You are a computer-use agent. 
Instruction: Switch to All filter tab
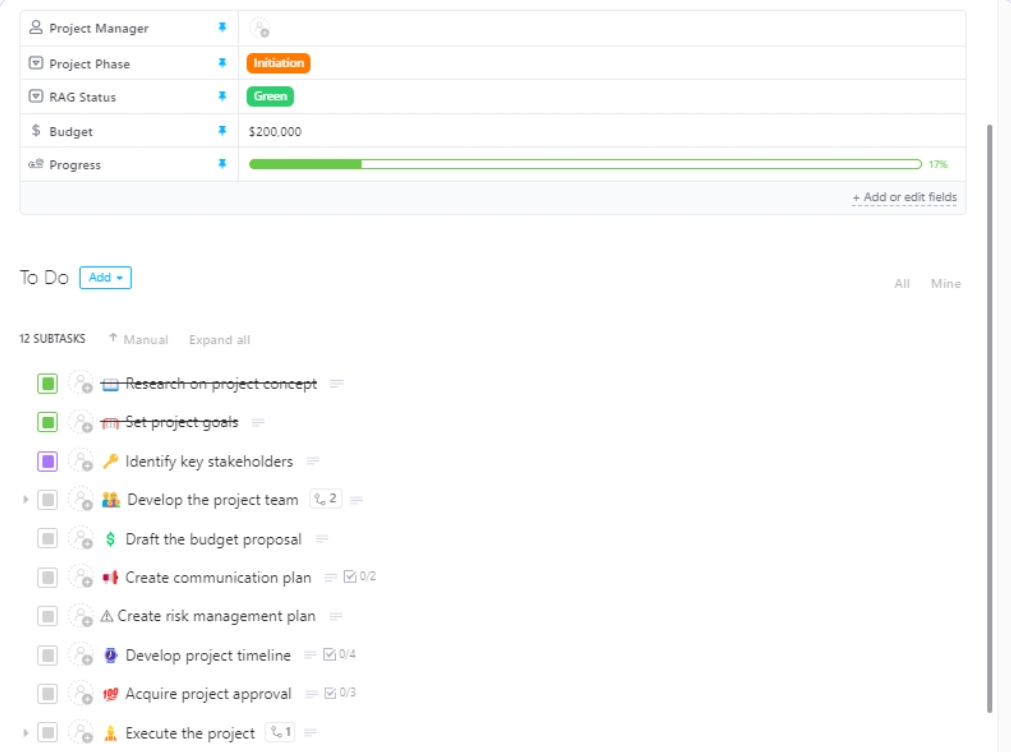coord(902,284)
